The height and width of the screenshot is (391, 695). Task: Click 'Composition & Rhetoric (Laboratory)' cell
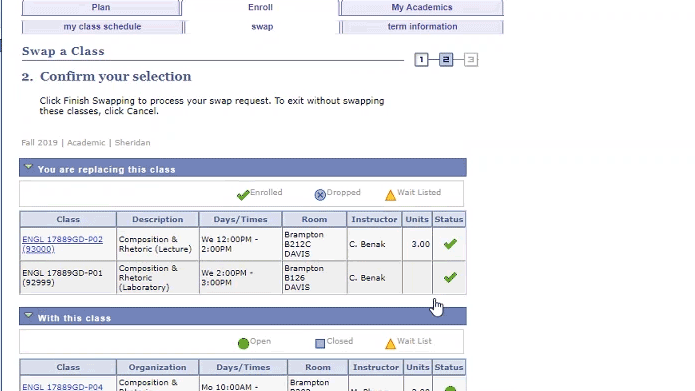(157, 278)
